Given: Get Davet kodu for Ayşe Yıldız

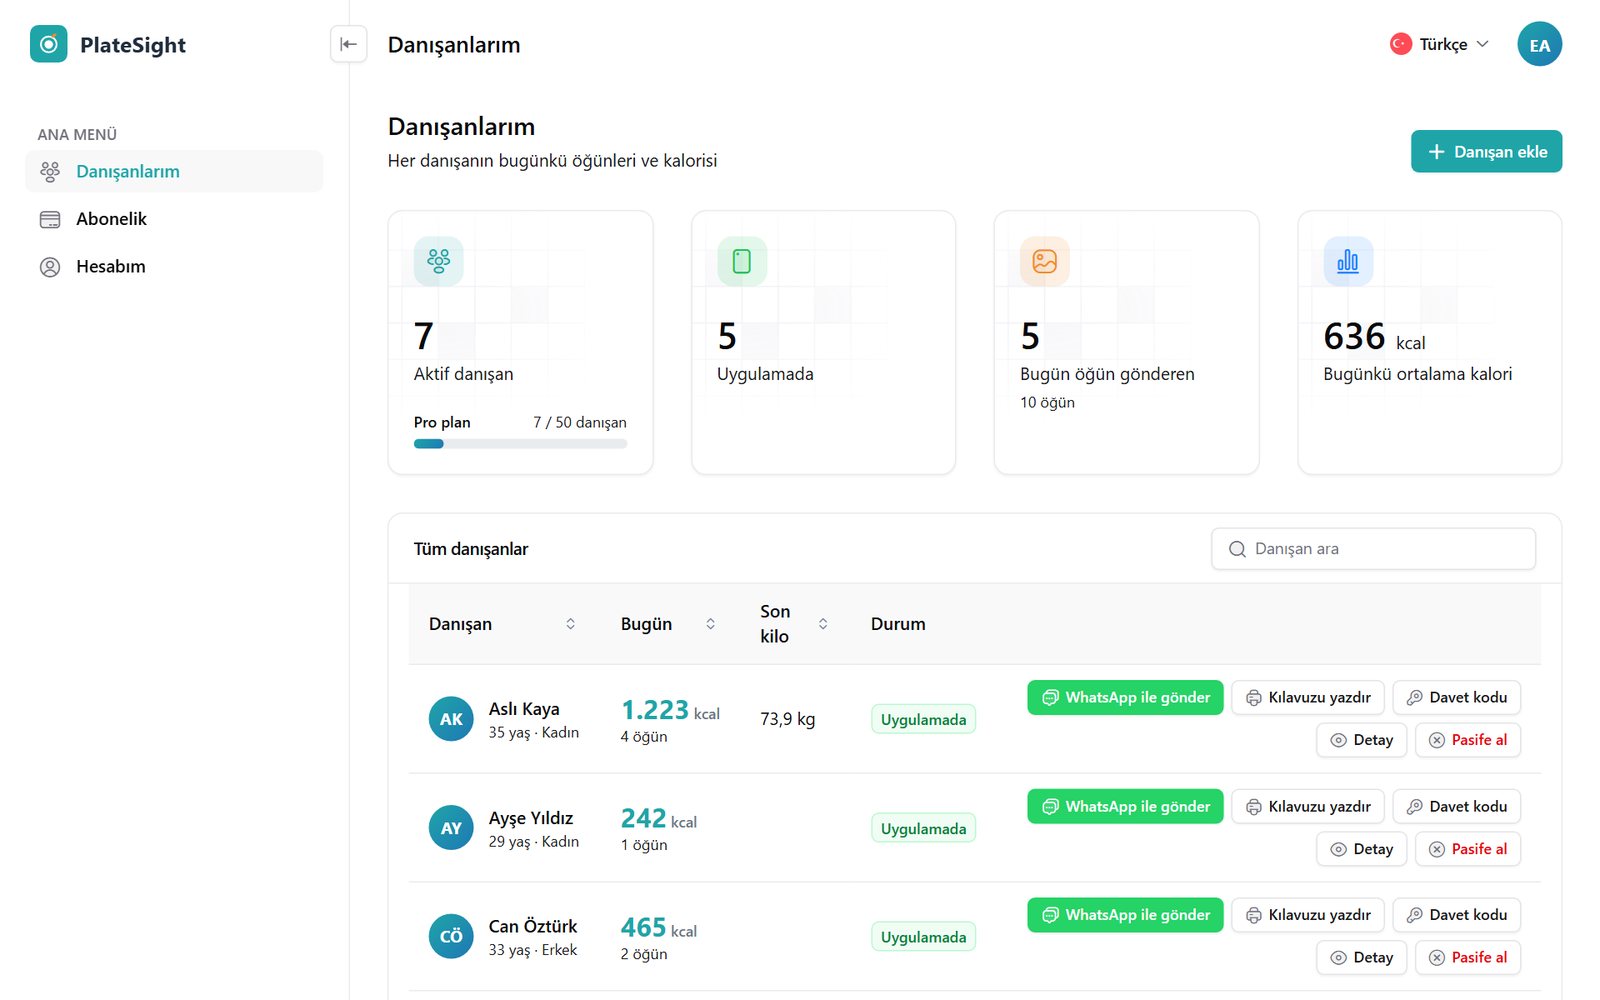Looking at the screenshot, I should (1457, 807).
